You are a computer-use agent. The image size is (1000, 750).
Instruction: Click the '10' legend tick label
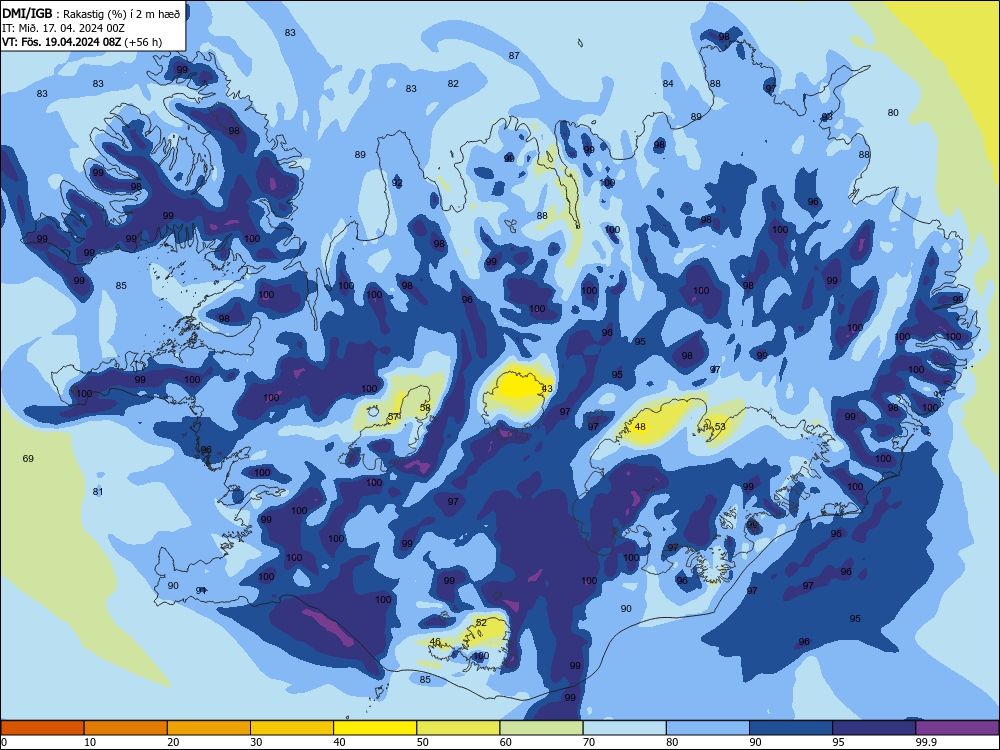tap(90, 742)
